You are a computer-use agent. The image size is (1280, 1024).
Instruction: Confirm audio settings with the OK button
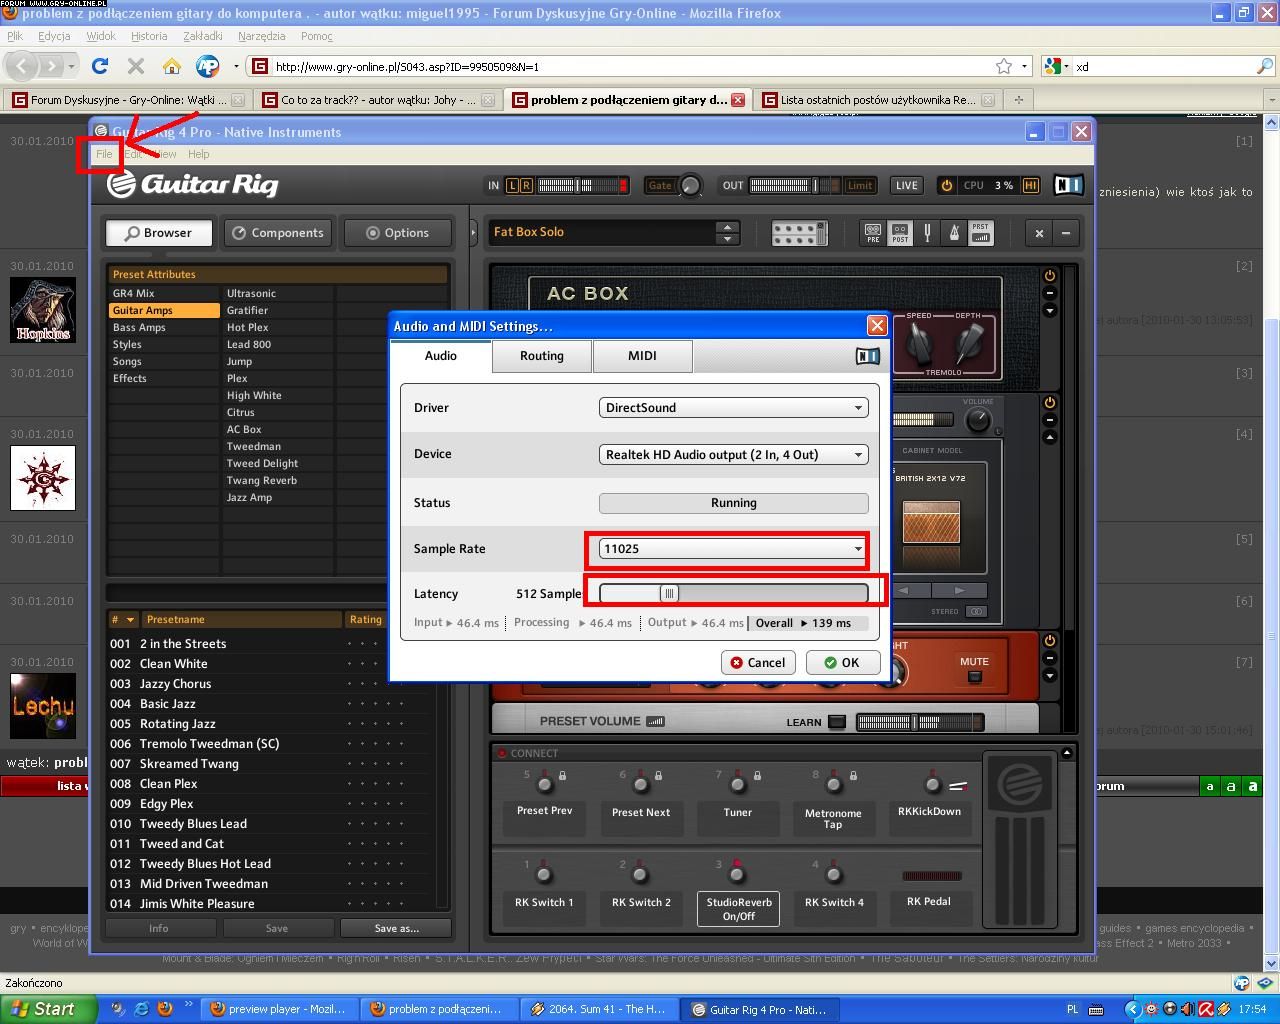842,662
